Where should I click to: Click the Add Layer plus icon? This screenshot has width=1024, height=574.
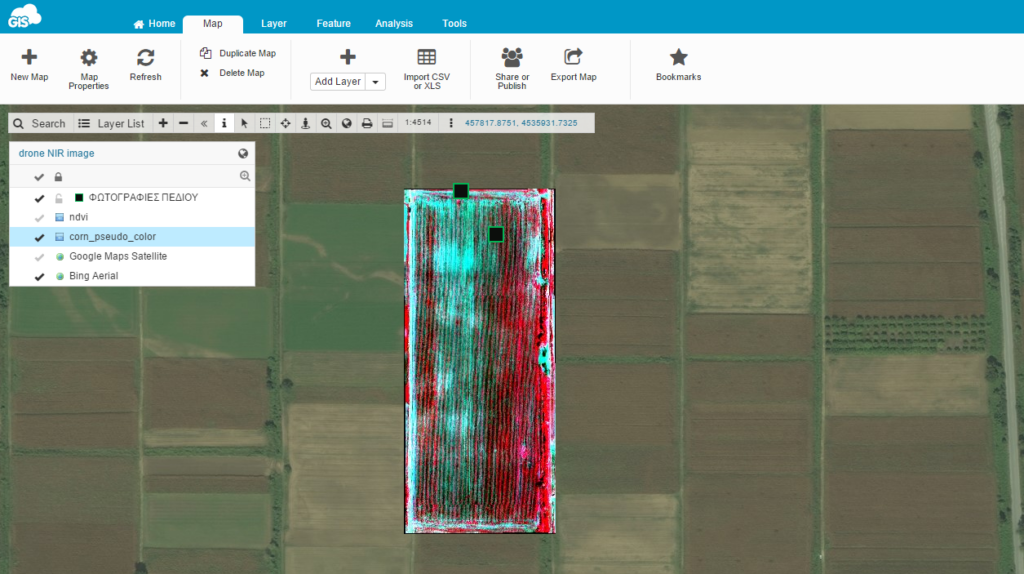point(347,57)
